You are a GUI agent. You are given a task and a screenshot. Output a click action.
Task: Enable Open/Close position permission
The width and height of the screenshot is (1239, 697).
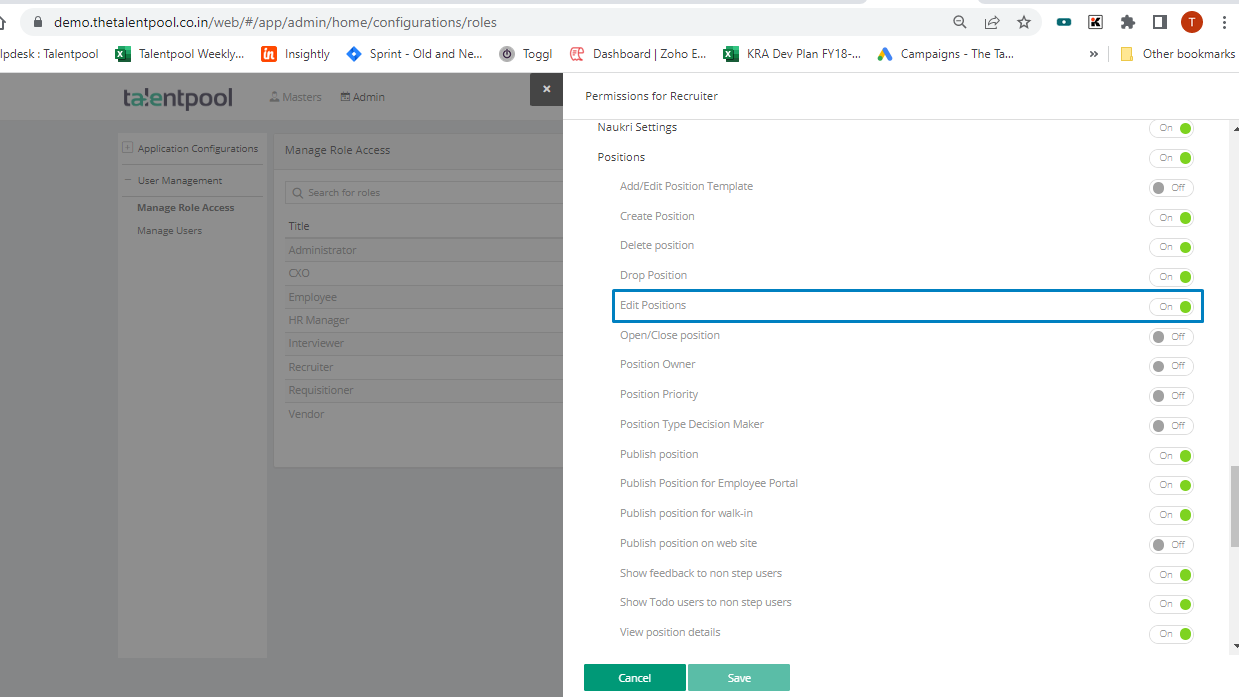coord(1171,336)
